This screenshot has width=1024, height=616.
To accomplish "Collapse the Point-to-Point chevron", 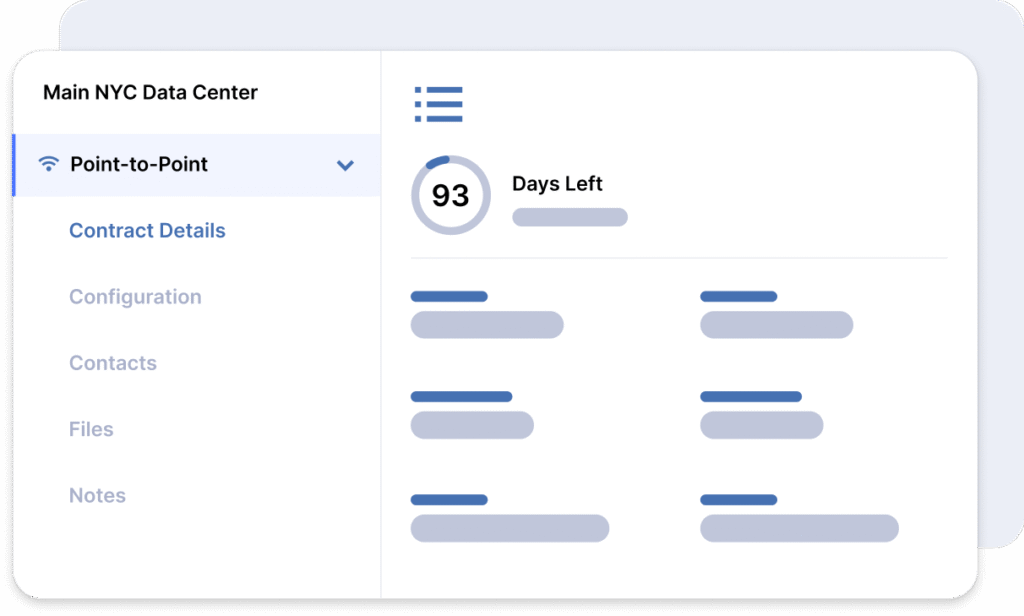I will 345,165.
